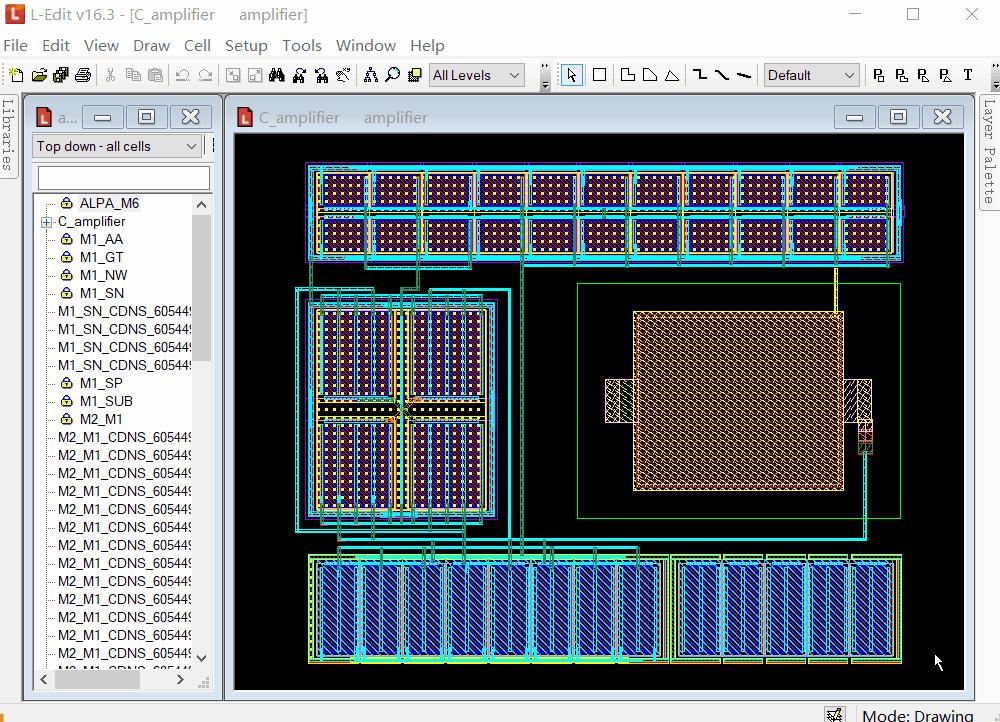Click the New File toolbar icon
The image size is (1000, 722).
[16, 75]
